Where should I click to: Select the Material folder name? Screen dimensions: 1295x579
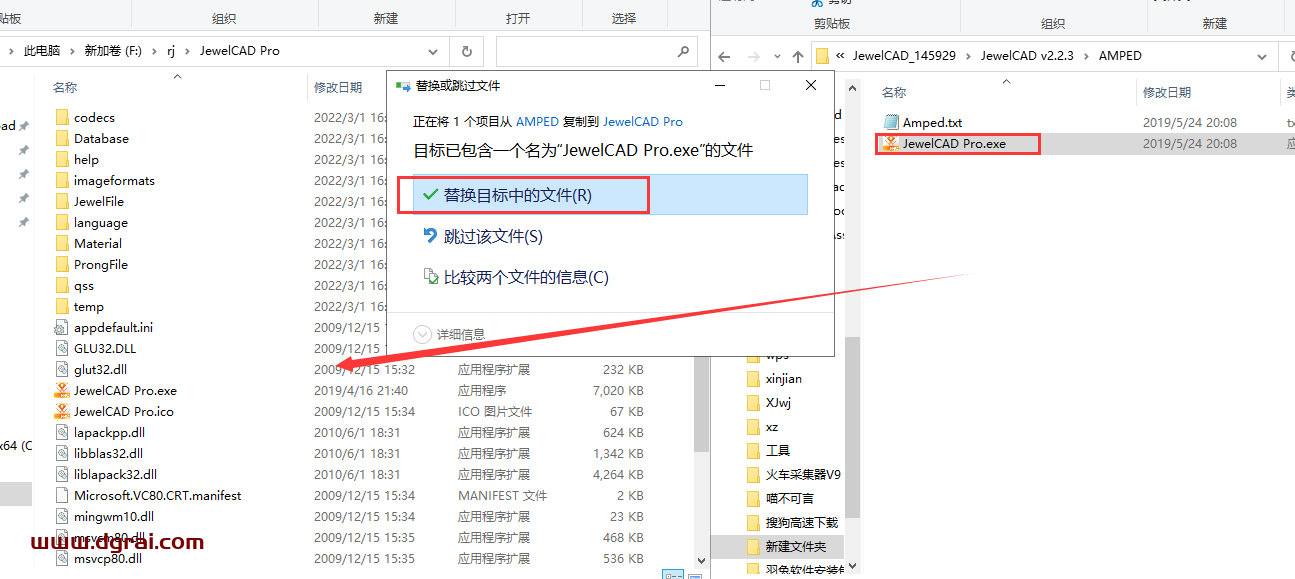[98, 243]
